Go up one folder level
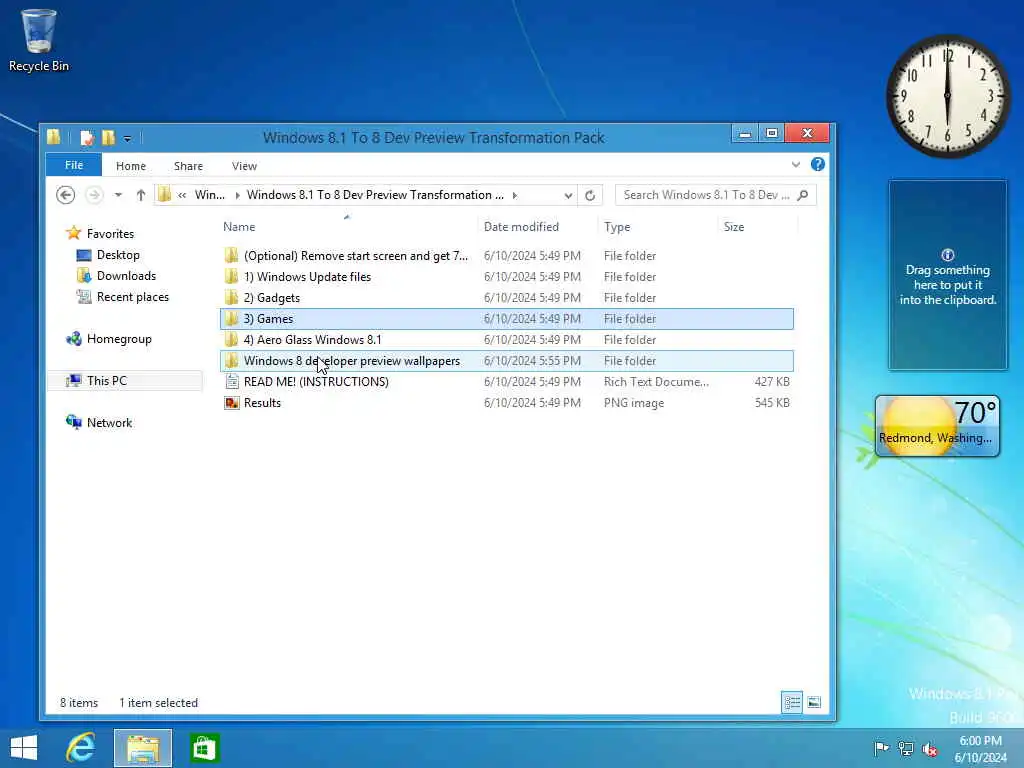1024x768 pixels. 140,195
